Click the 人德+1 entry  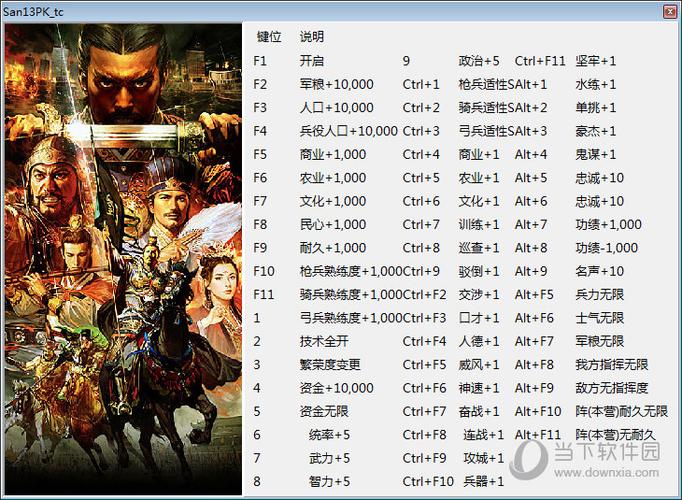pyautogui.click(x=479, y=341)
